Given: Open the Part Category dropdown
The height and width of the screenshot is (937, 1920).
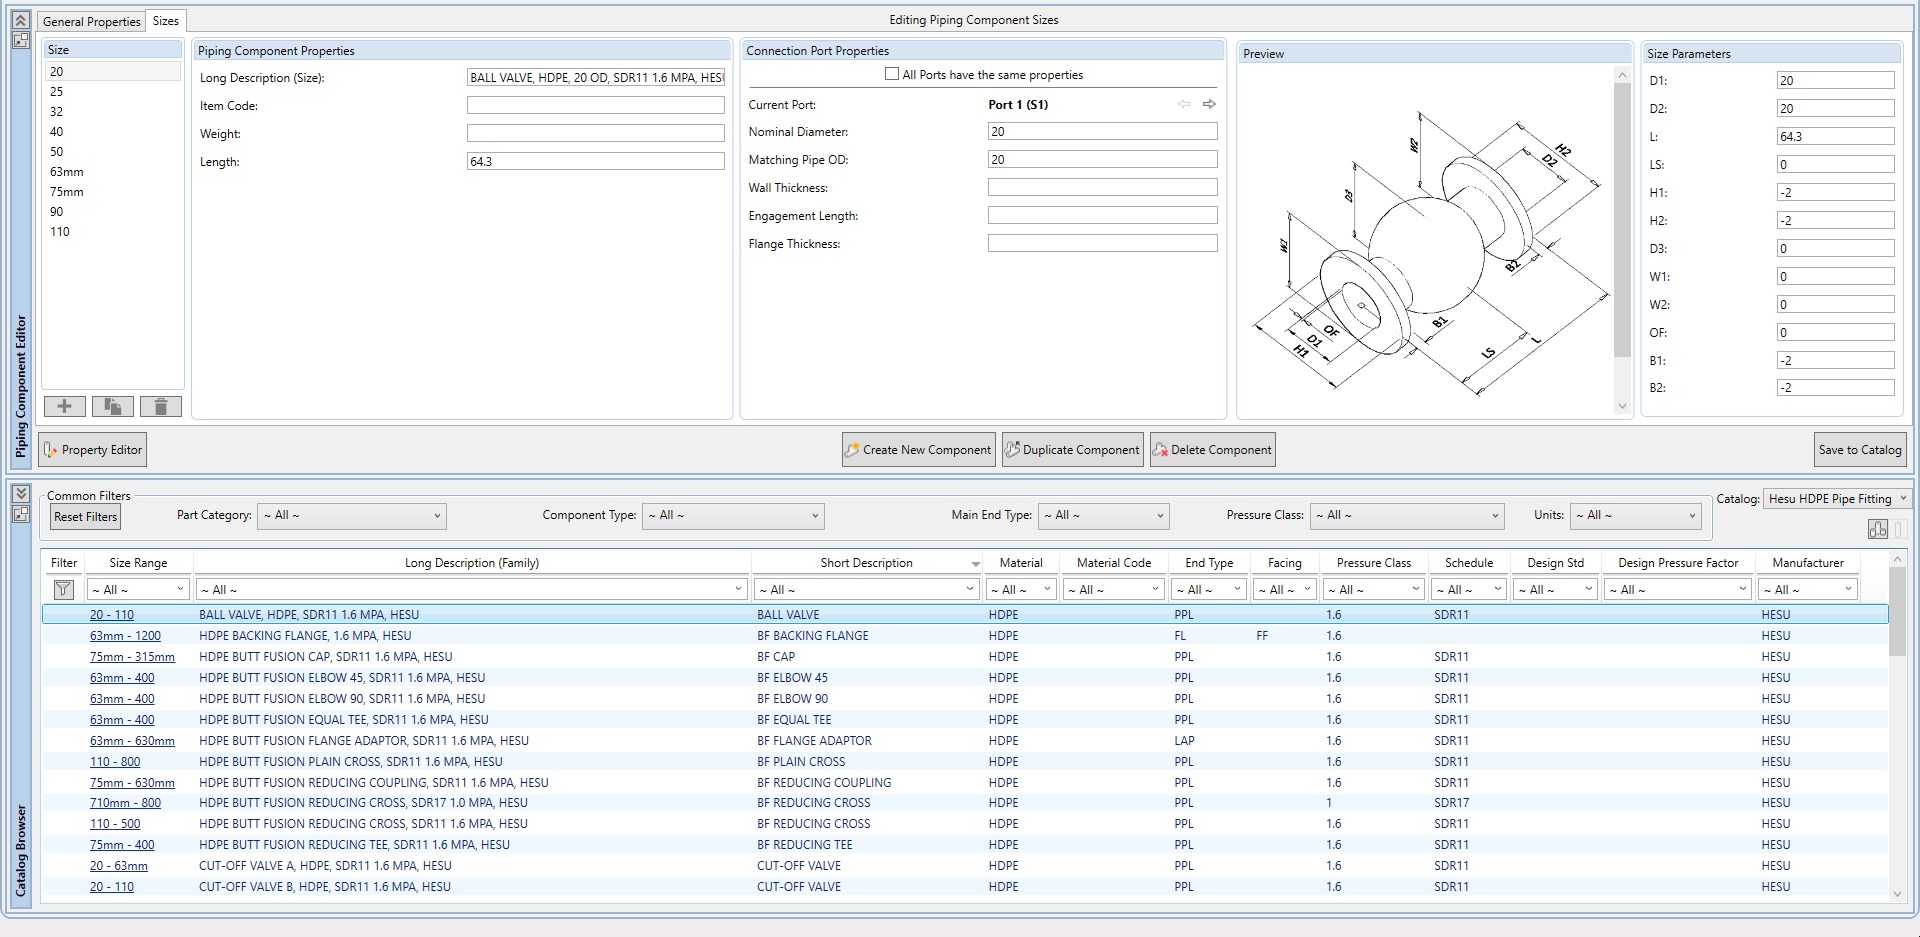Looking at the screenshot, I should point(351,516).
